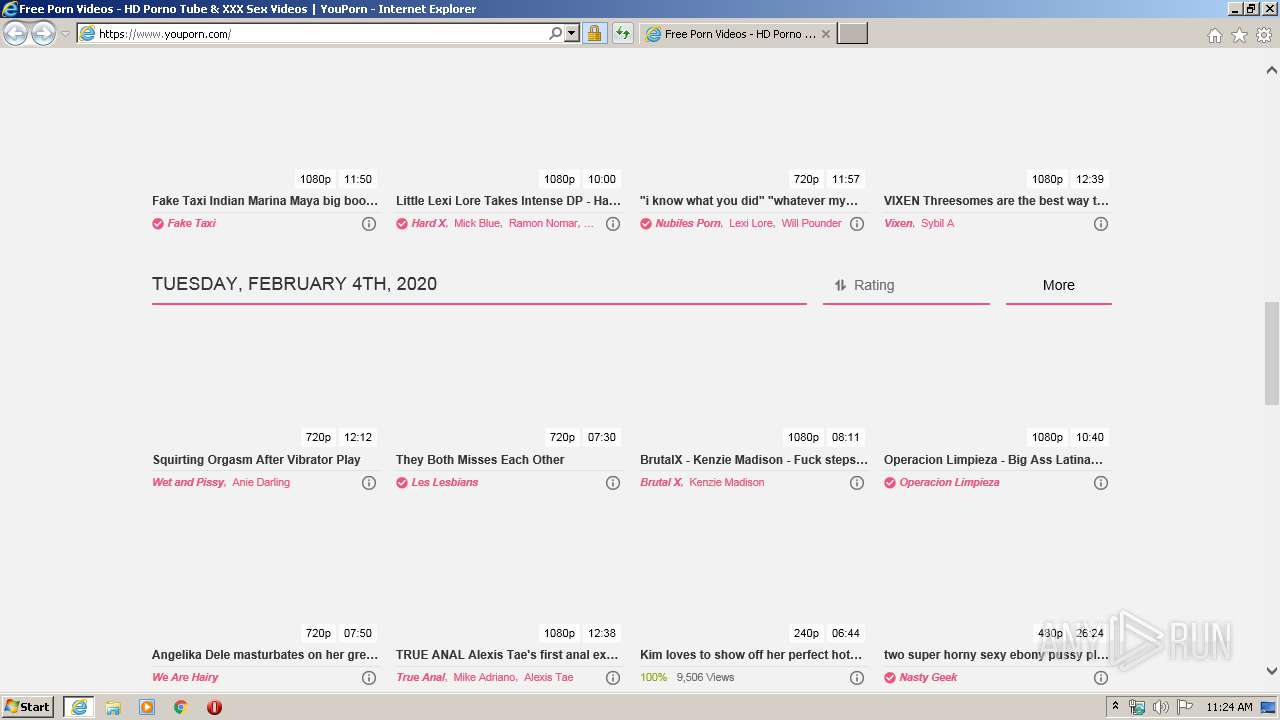This screenshot has width=1280, height=720.
Task: Open the Tools gear menu
Action: (x=1264, y=35)
